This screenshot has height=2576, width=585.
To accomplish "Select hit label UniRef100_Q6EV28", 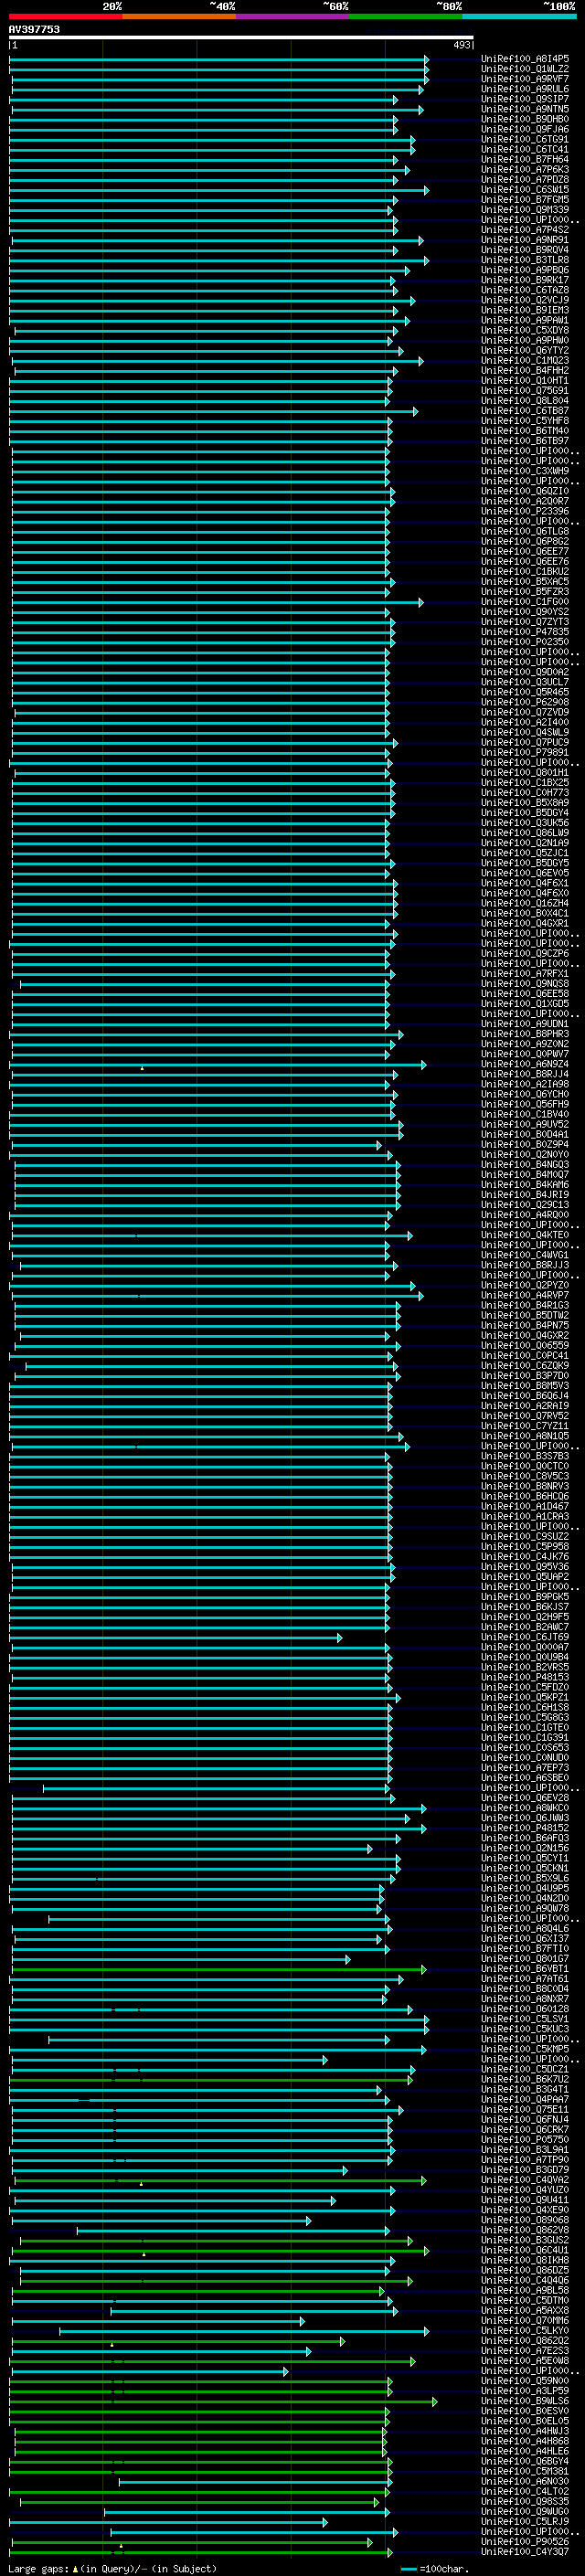I will (x=525, y=1798).
